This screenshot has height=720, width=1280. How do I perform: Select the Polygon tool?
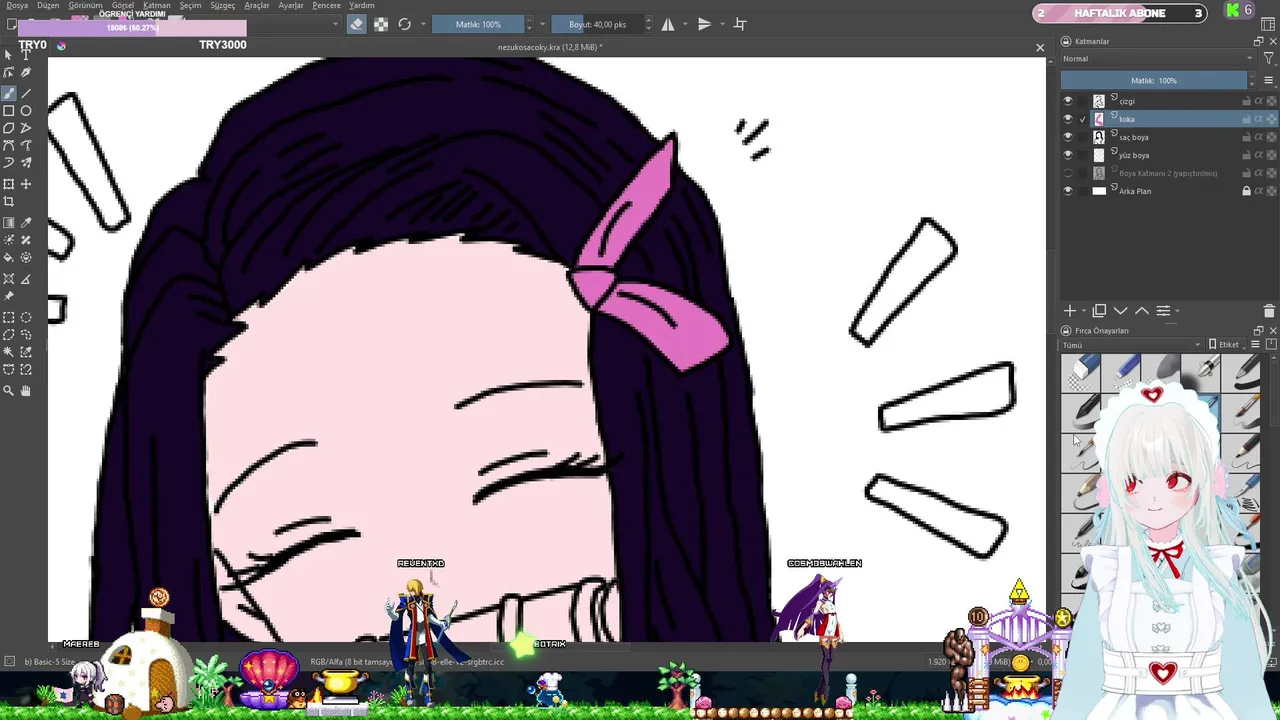tap(8, 128)
